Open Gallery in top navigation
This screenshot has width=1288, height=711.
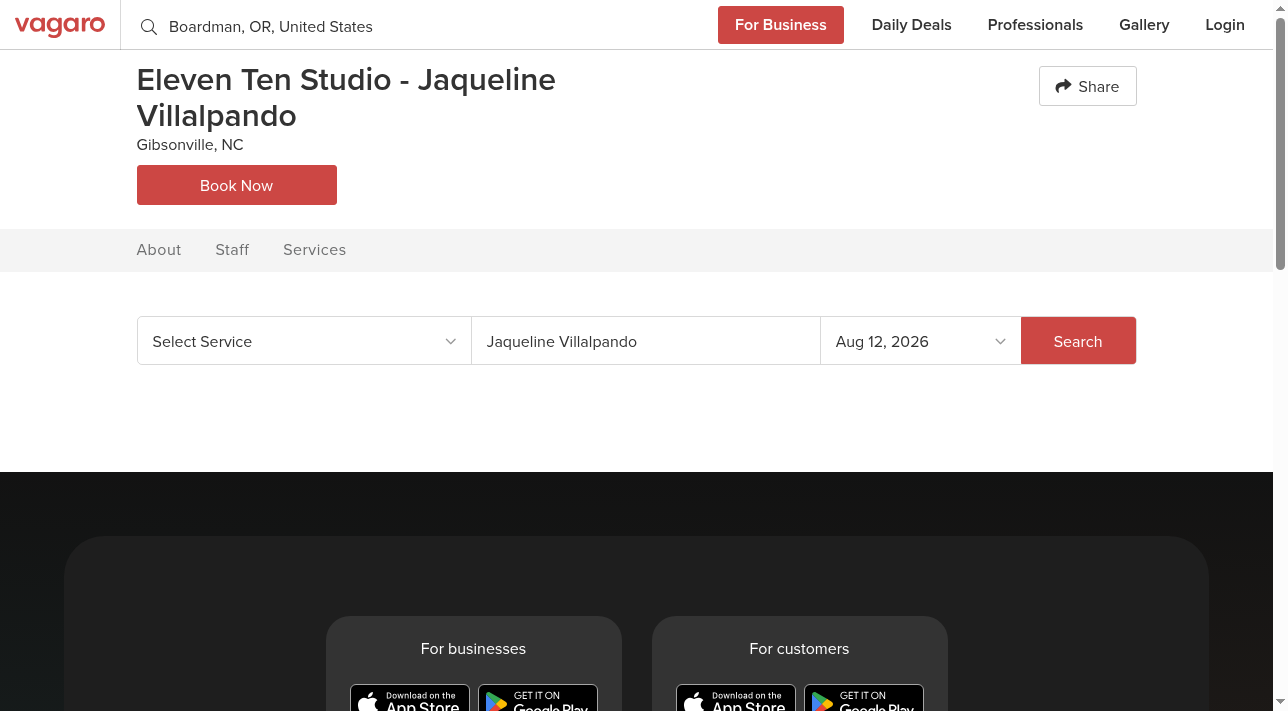tap(1144, 25)
